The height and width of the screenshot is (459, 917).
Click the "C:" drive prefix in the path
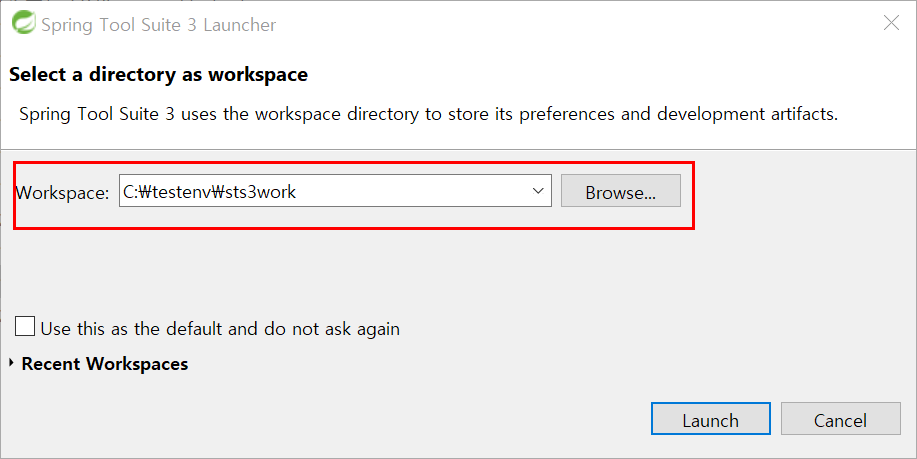tap(130, 192)
